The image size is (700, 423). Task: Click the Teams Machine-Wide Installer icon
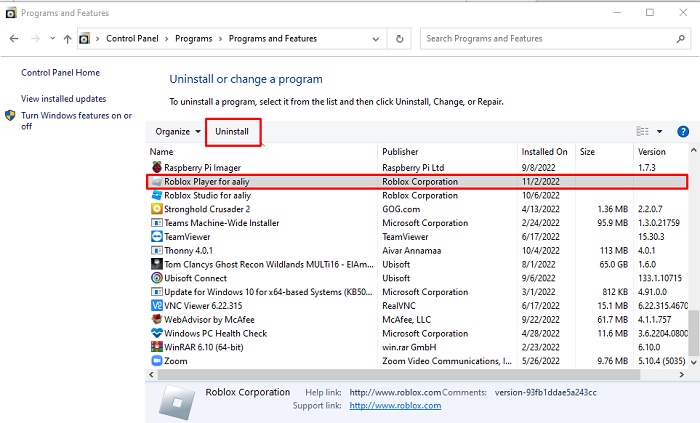[157, 223]
